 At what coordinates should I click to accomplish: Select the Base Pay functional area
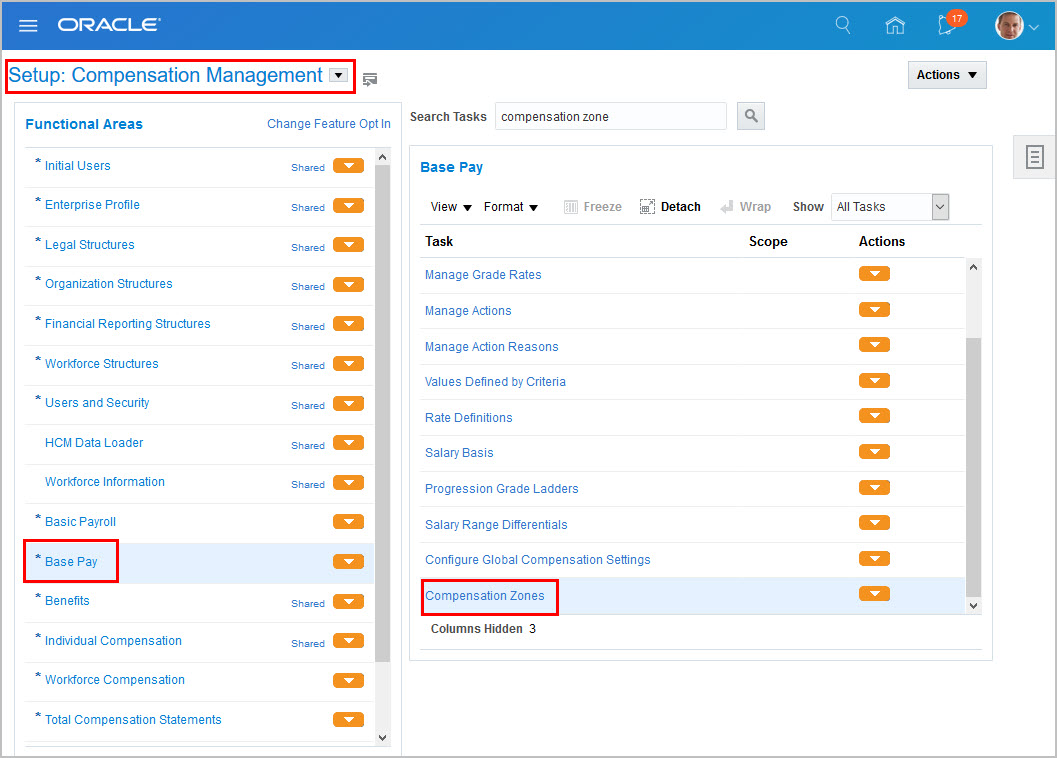(71, 561)
